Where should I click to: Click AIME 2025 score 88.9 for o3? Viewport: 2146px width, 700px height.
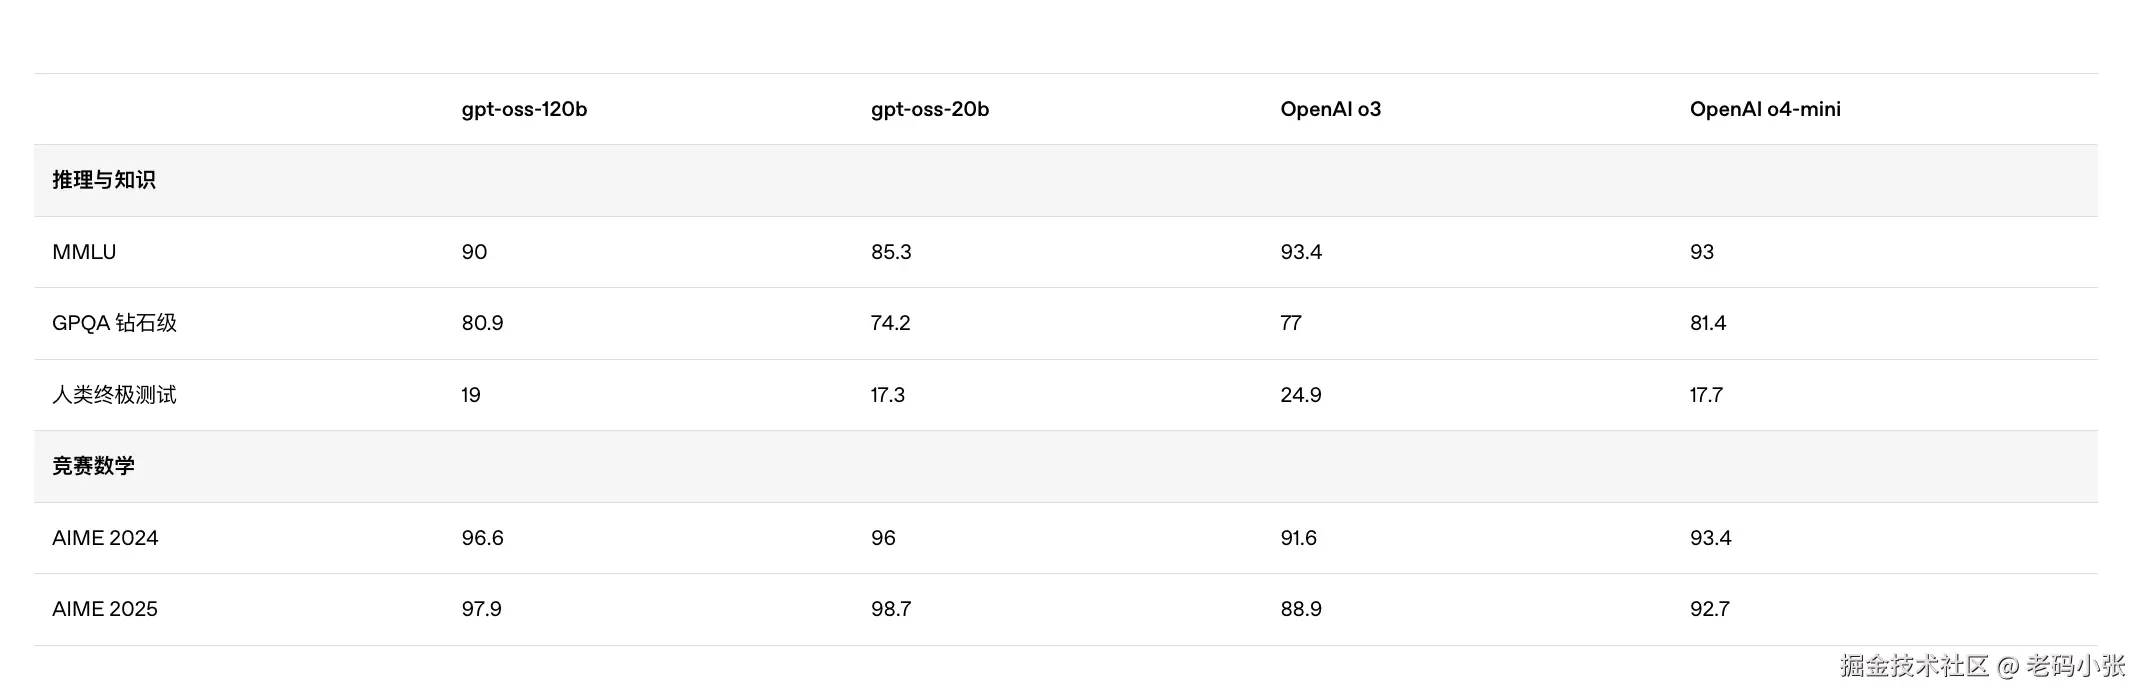point(1300,609)
